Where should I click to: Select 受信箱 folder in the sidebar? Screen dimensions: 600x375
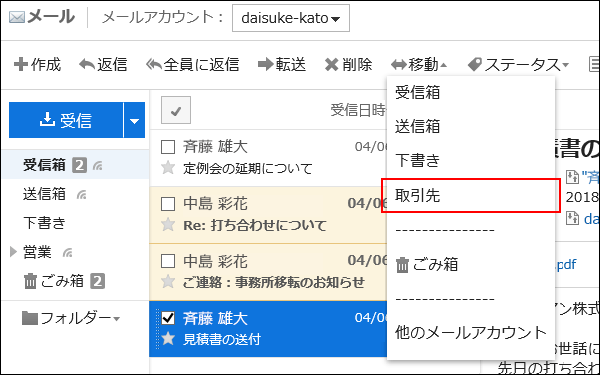44,165
